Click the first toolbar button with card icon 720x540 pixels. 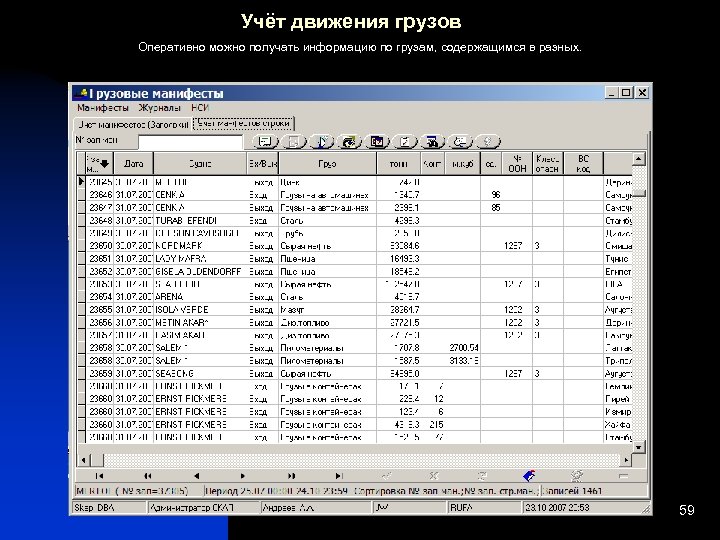point(265,142)
